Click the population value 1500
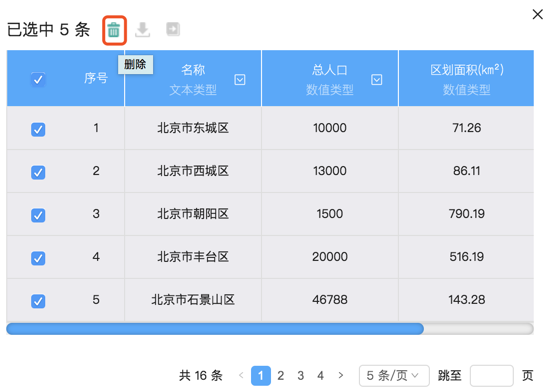545x391 pixels. click(x=330, y=214)
